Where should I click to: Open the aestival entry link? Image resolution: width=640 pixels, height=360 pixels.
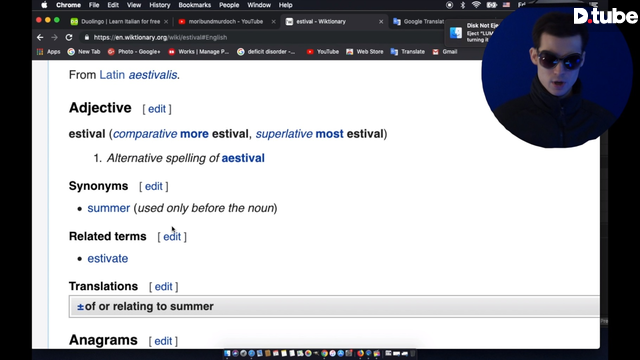[x=243, y=158]
